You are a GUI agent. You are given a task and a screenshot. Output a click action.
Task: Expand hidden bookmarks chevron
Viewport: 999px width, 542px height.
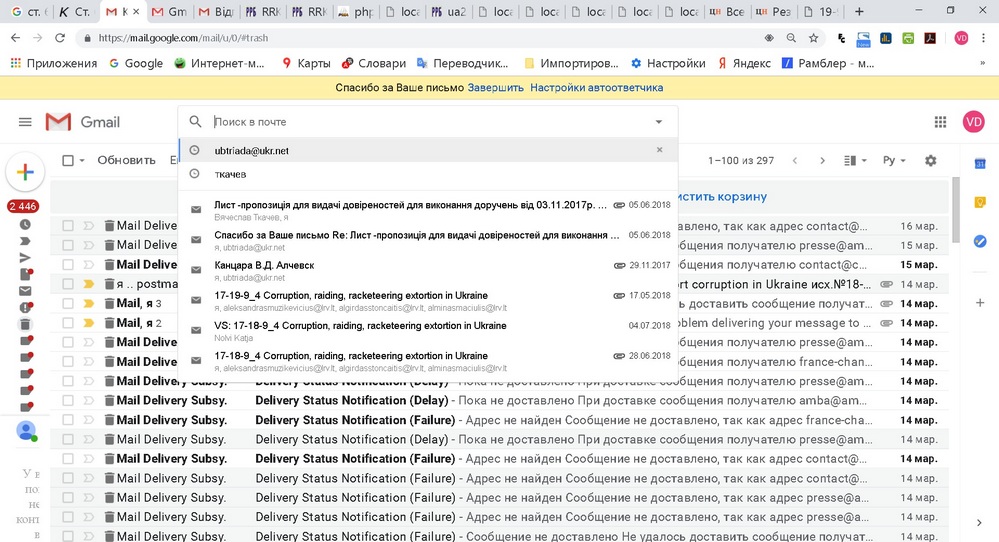982,63
